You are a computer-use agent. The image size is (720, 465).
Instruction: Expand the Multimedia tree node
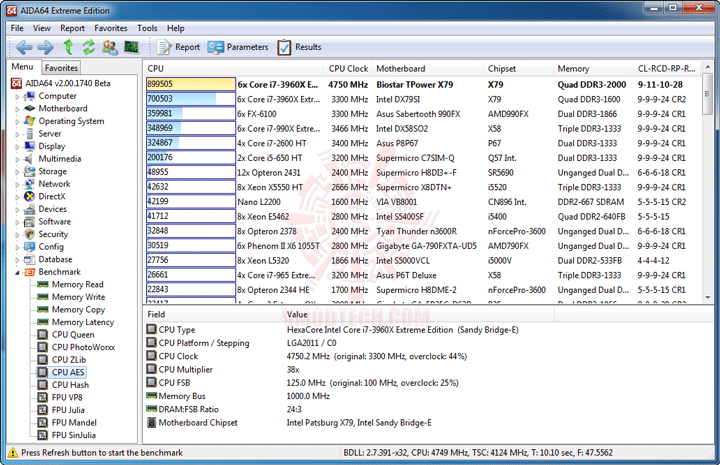coord(17,159)
